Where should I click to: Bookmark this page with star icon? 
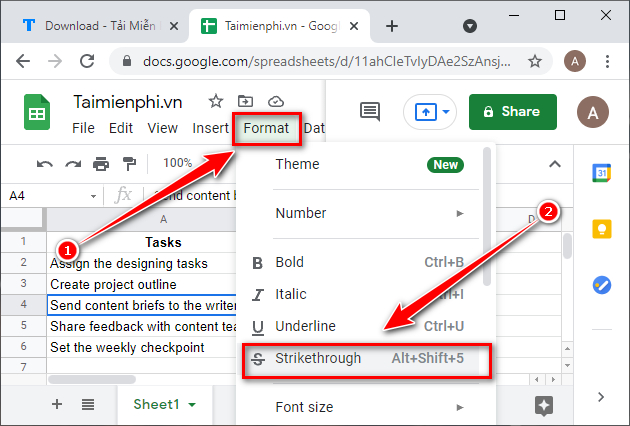(x=534, y=61)
